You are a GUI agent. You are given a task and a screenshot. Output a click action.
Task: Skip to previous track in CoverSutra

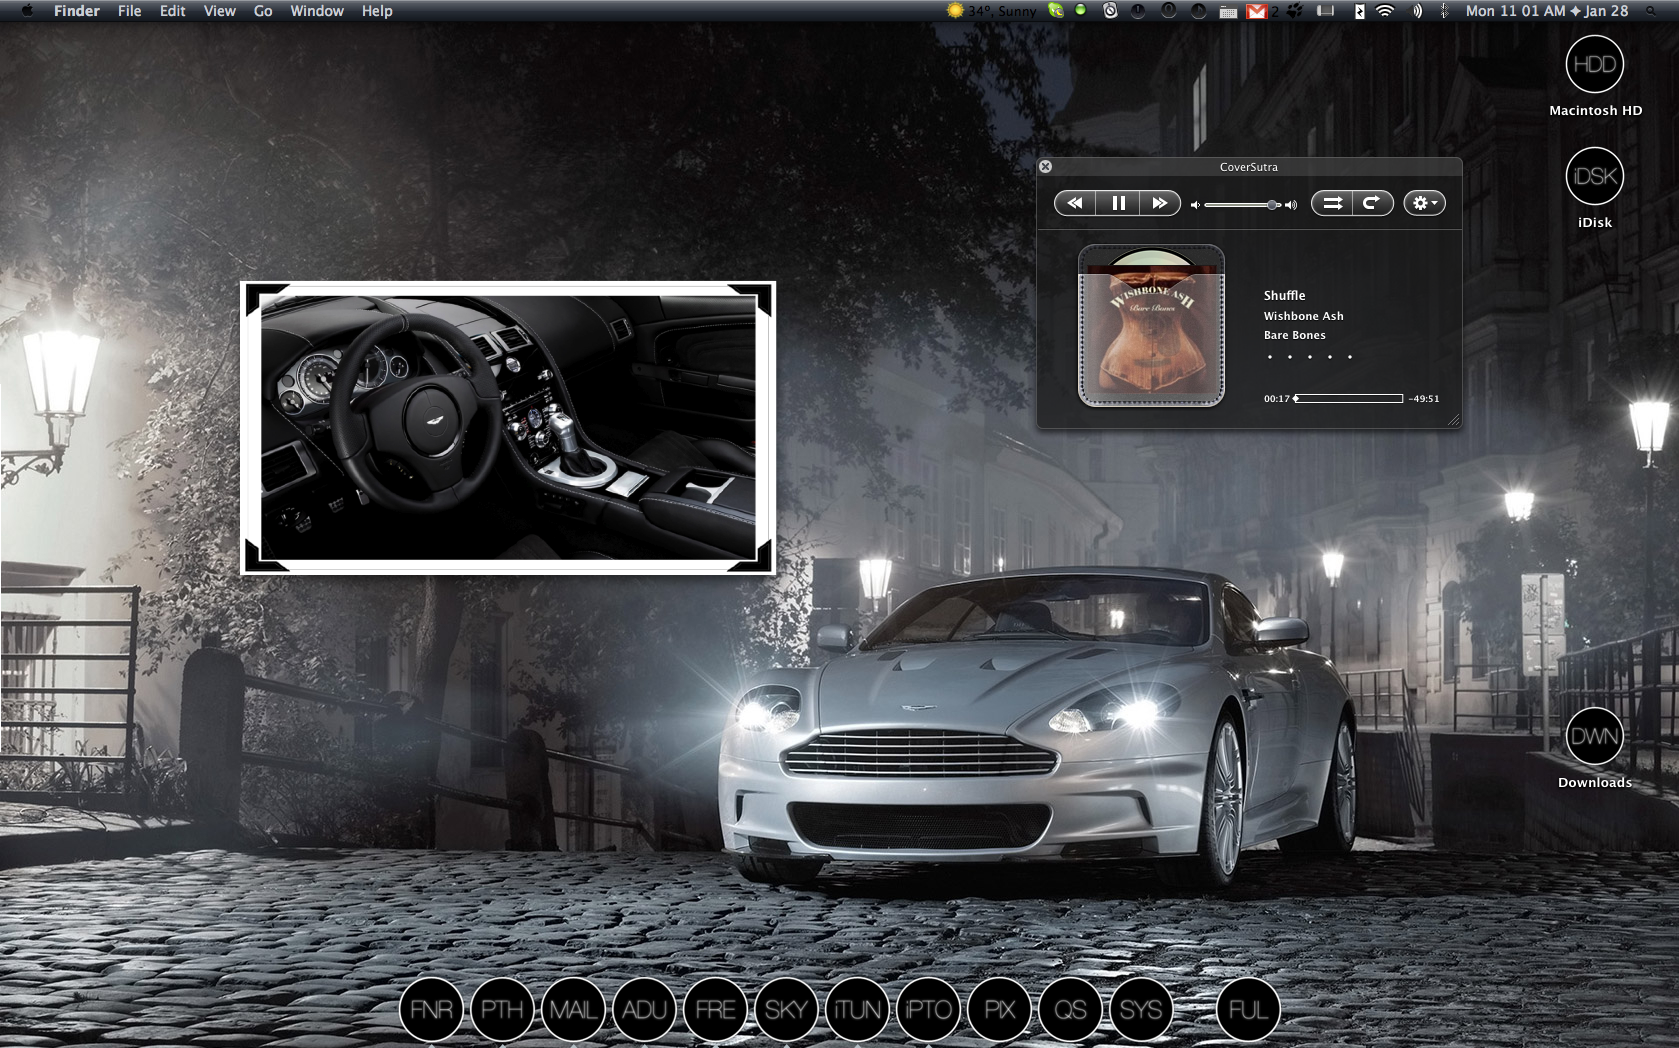point(1075,203)
